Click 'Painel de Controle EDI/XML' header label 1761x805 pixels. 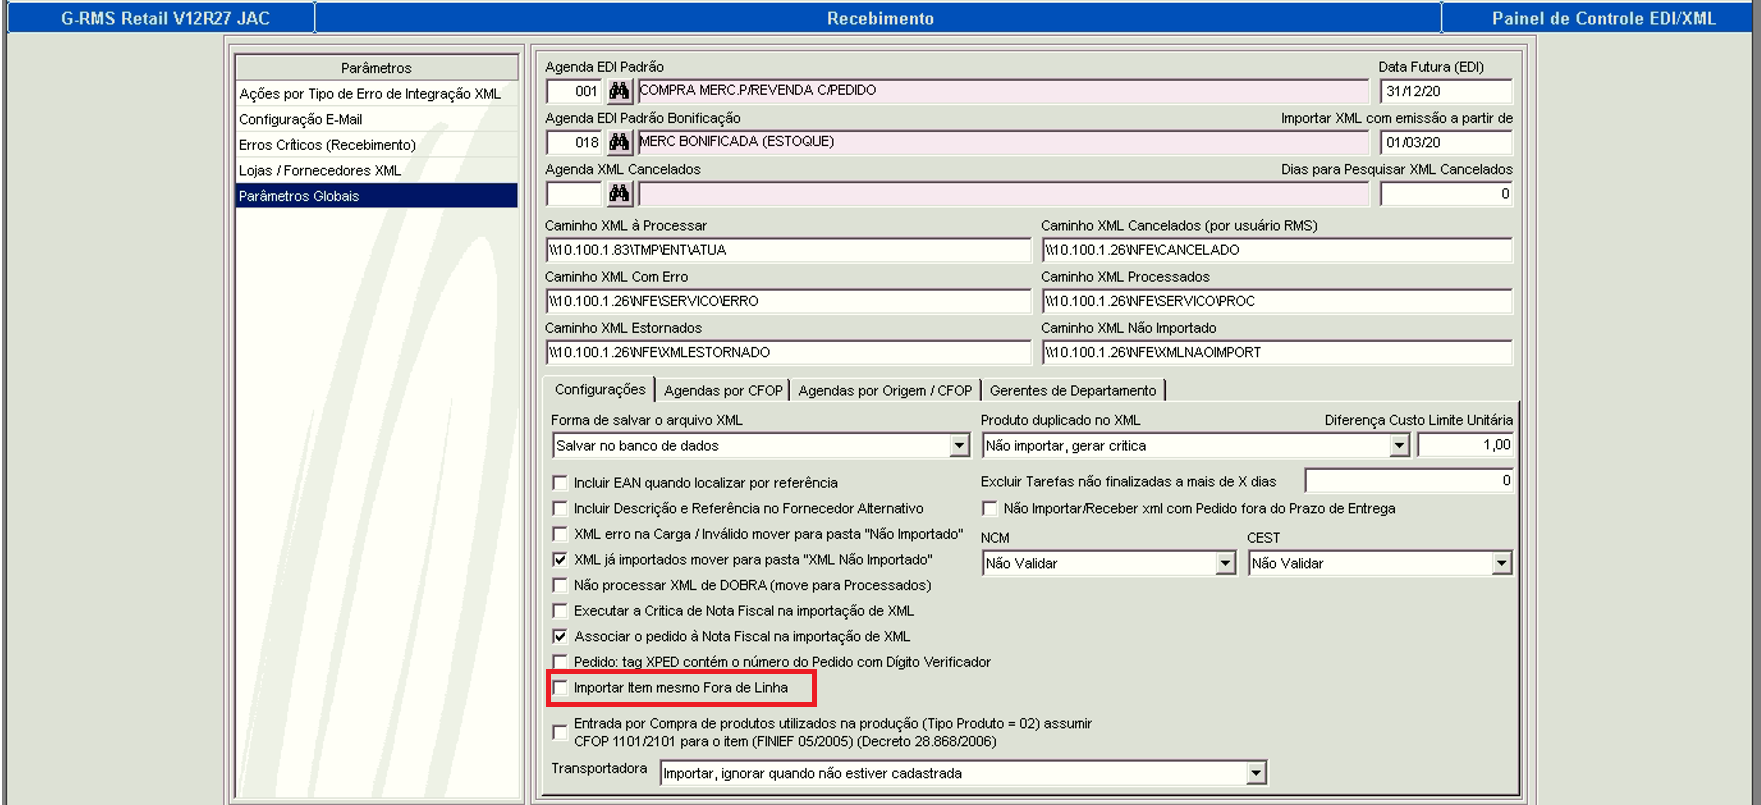pos(1603,18)
